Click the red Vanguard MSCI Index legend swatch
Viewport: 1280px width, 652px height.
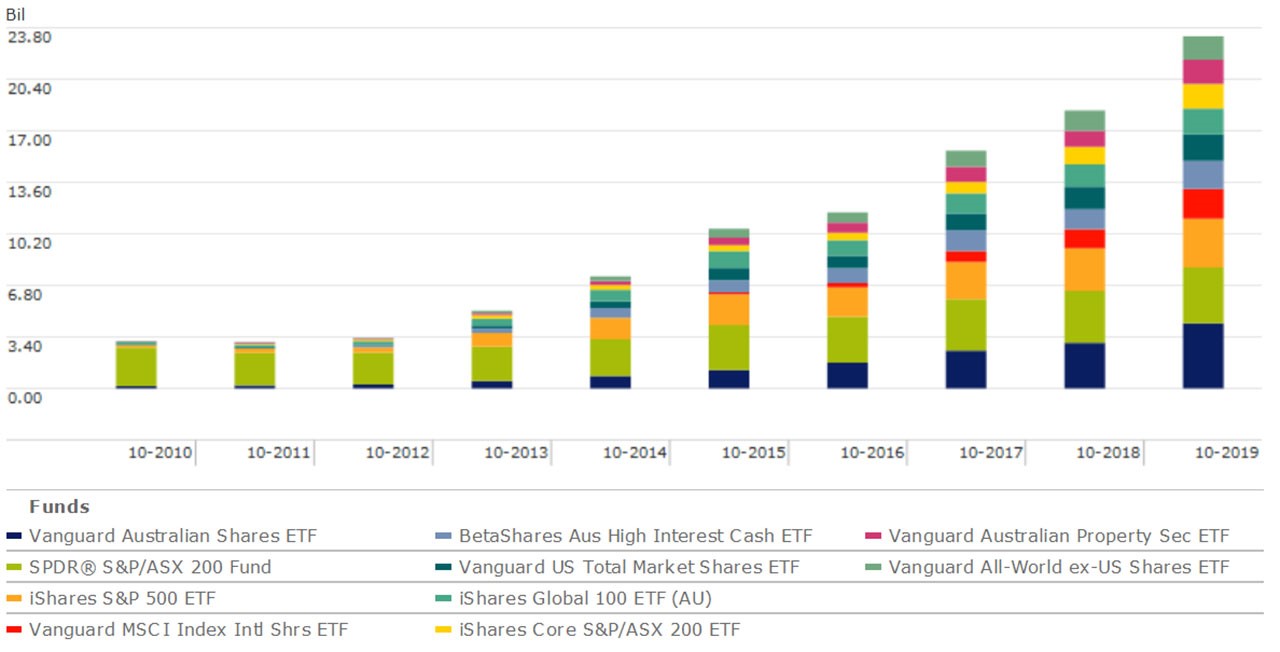click(x=12, y=630)
